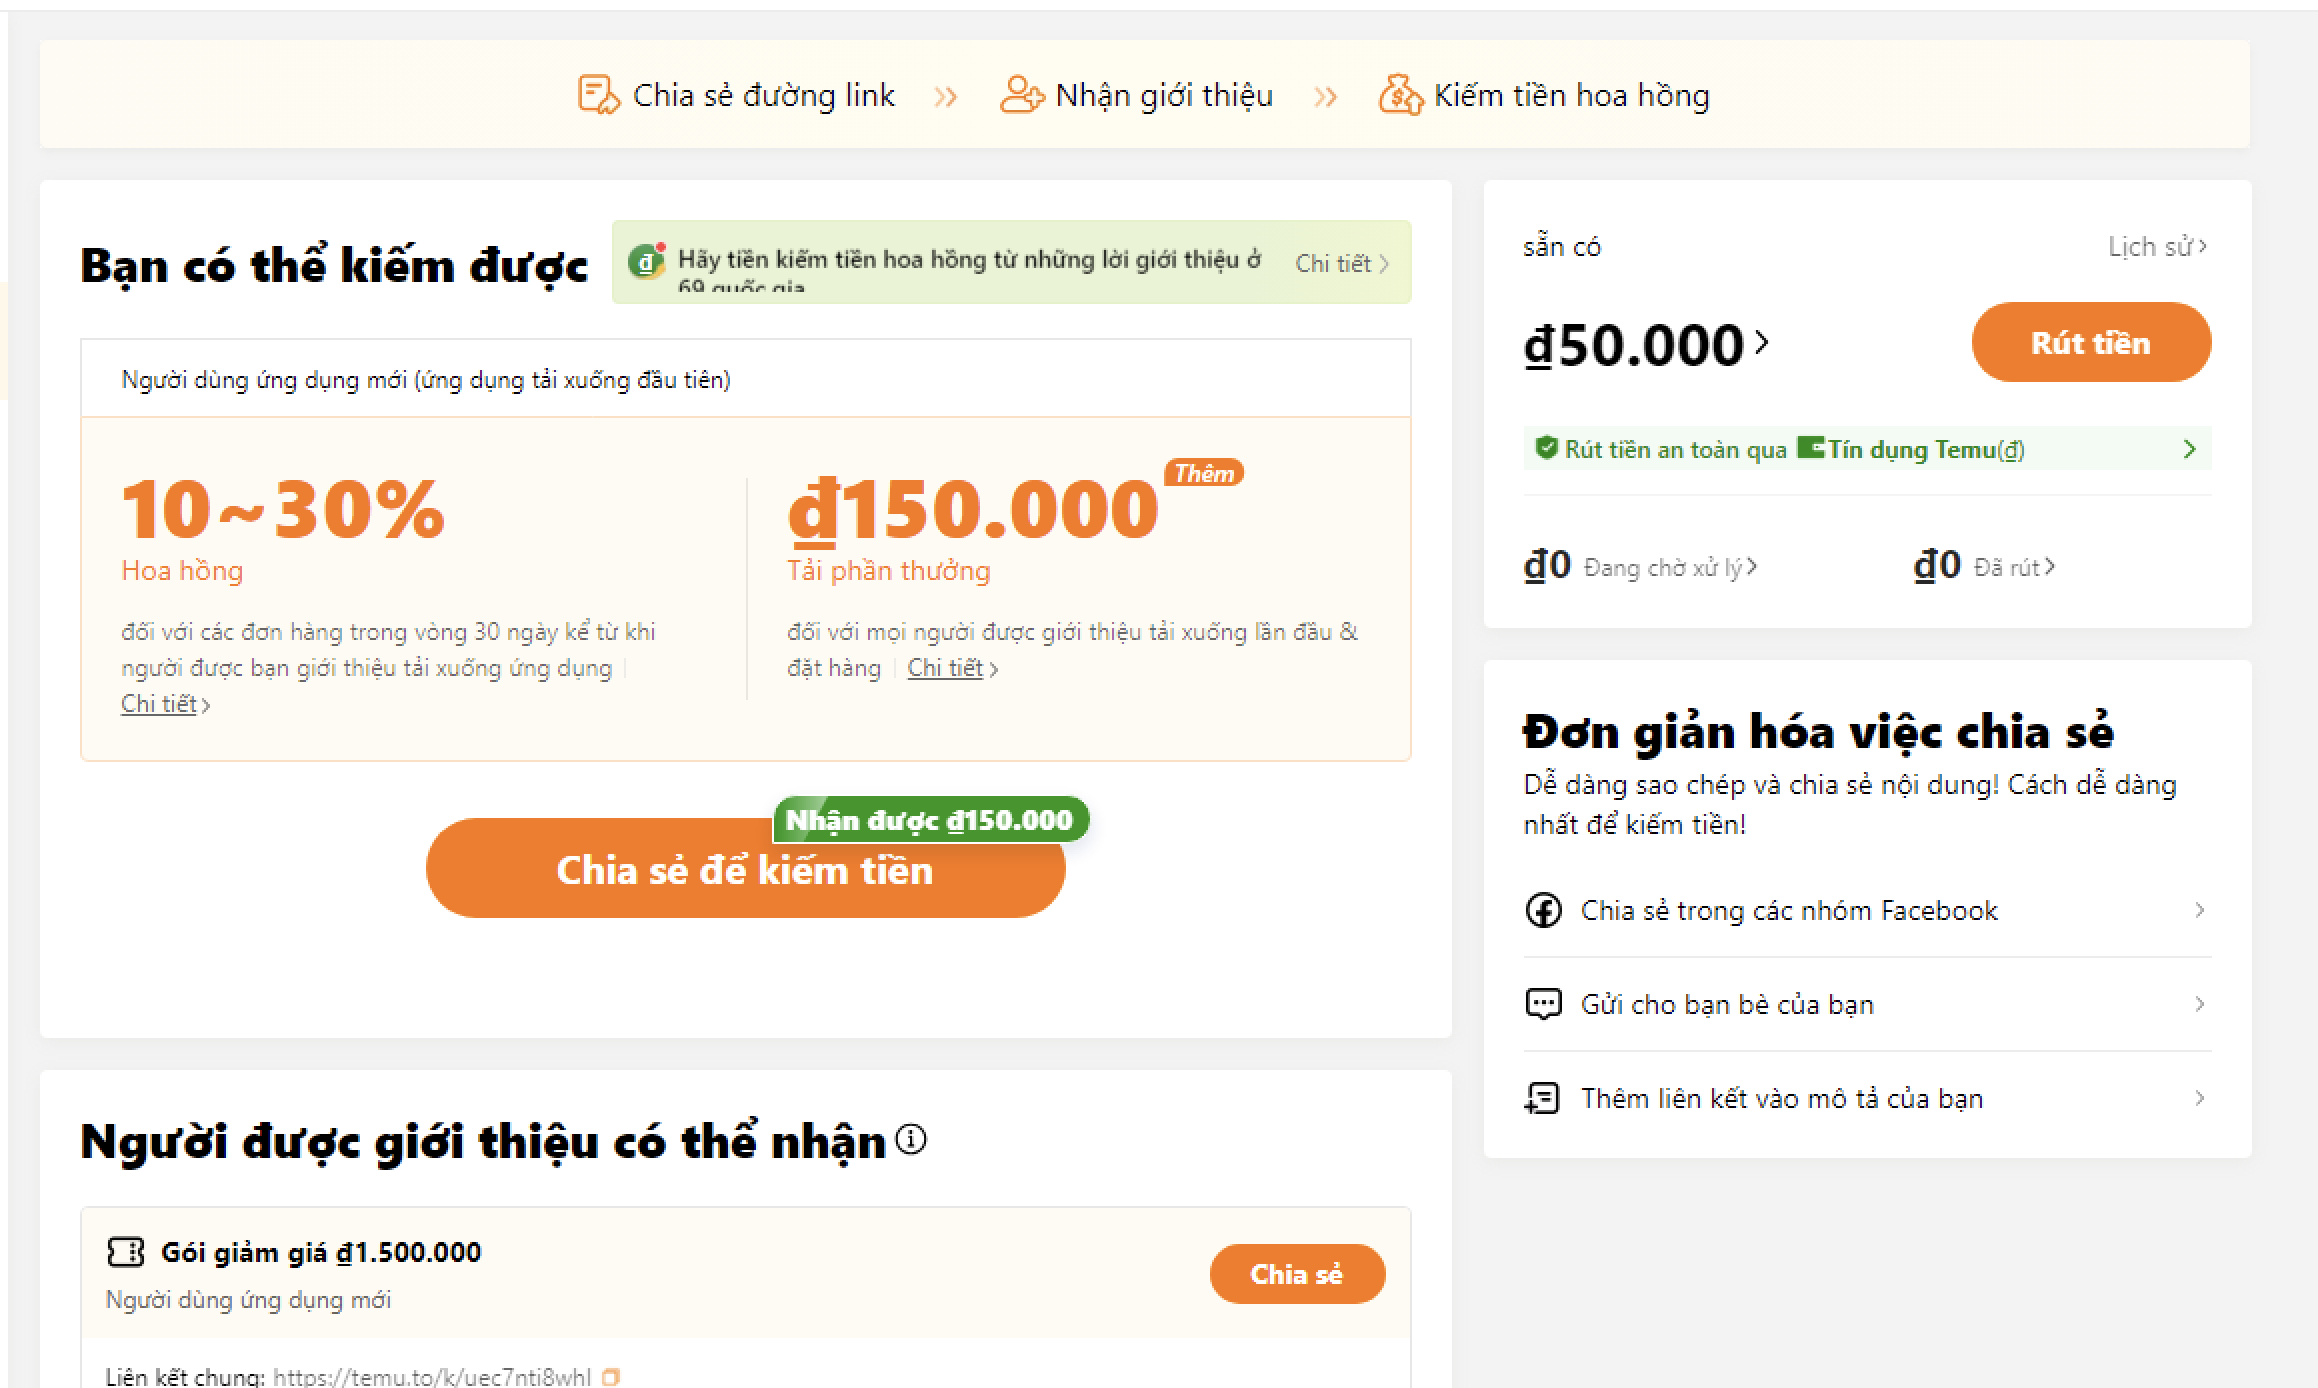Copy the general link with copy icon
The image size is (2318, 1388).
click(x=611, y=1377)
